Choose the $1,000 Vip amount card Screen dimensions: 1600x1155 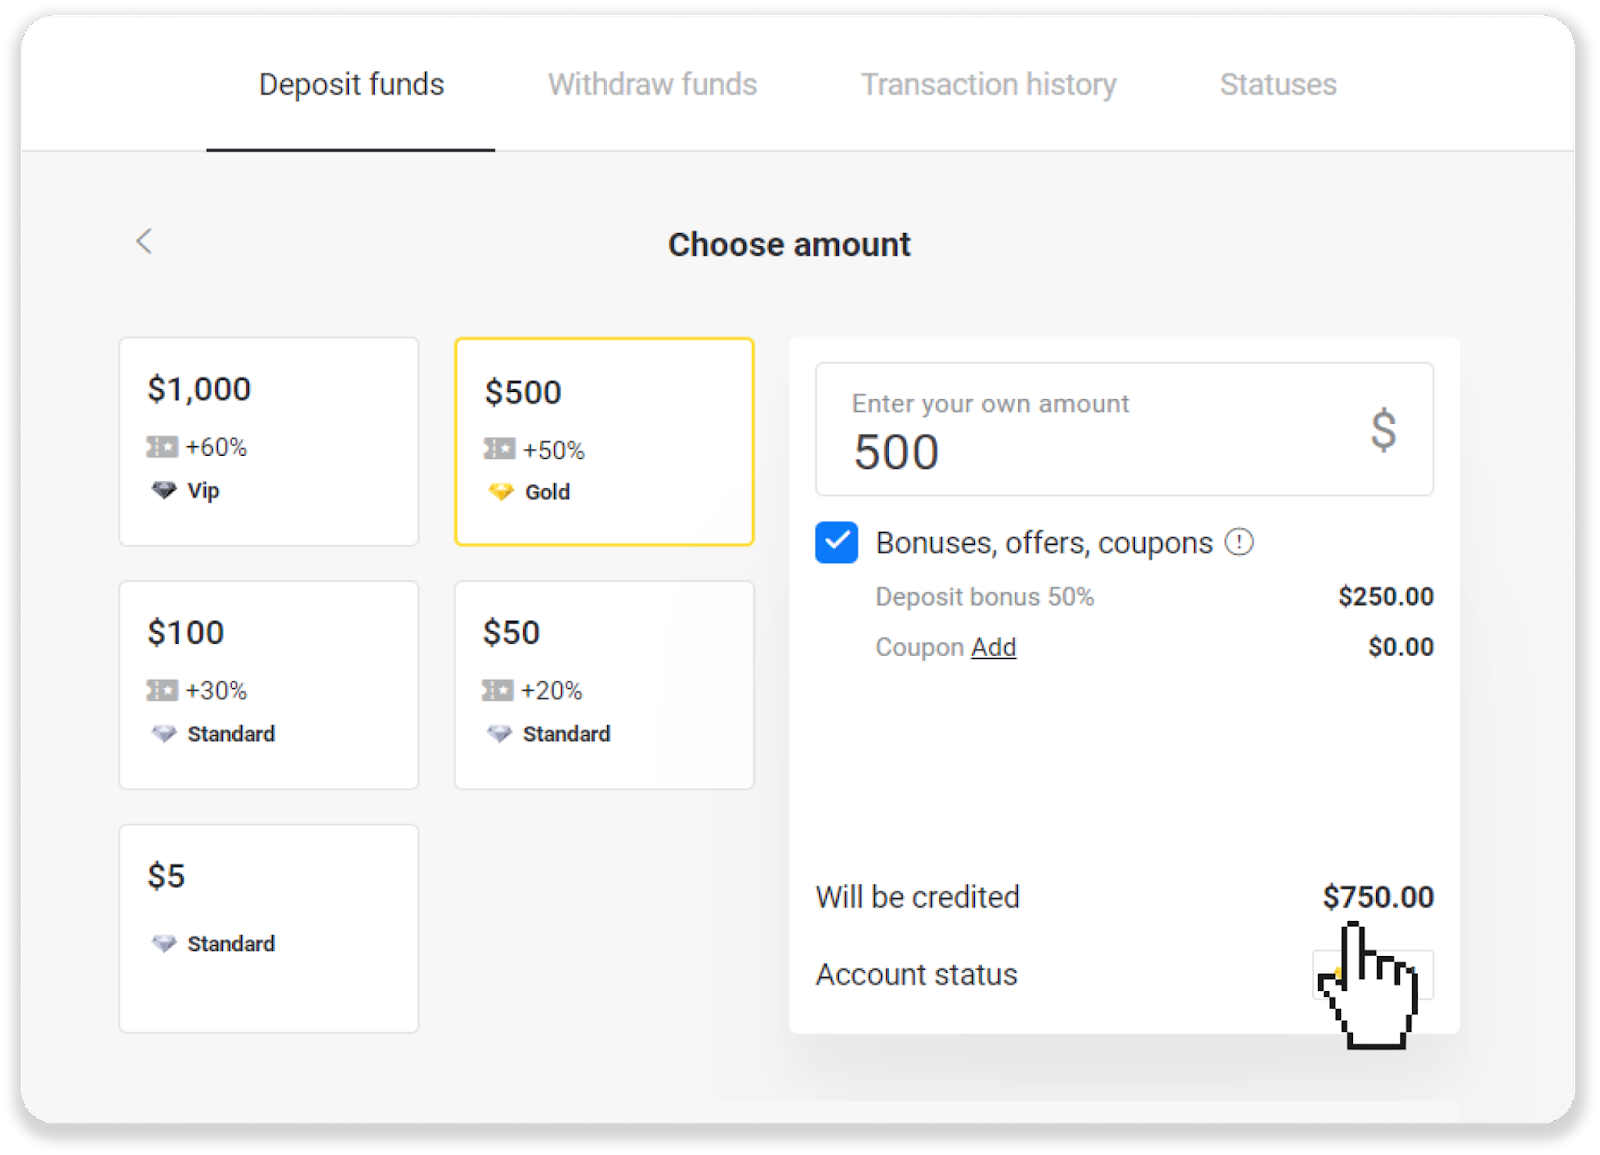click(x=269, y=441)
